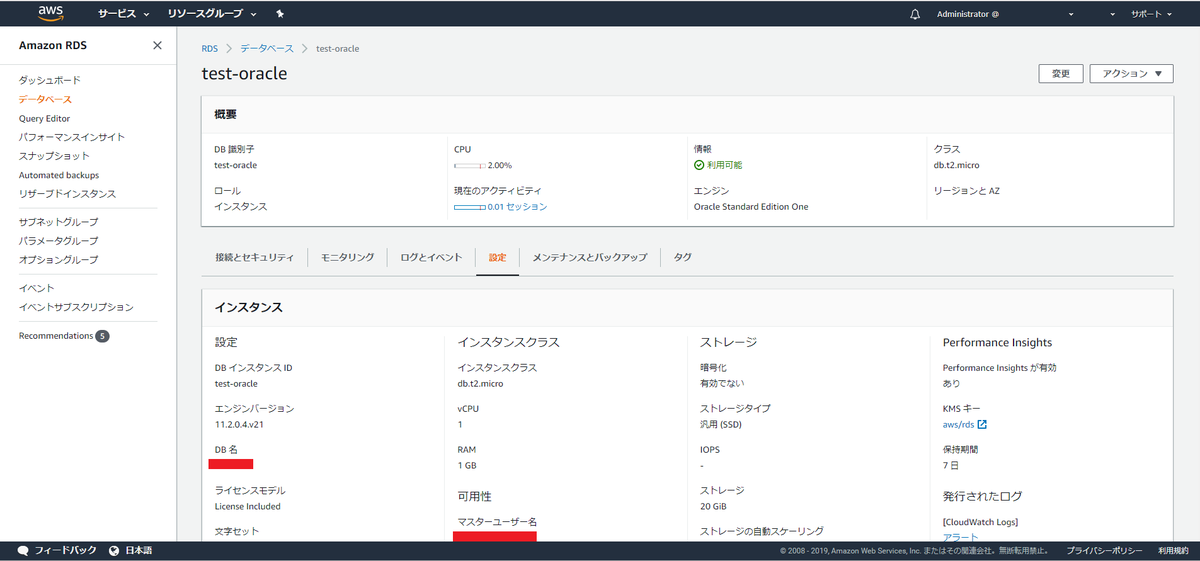Click the 0.01 セッション link

(x=517, y=207)
